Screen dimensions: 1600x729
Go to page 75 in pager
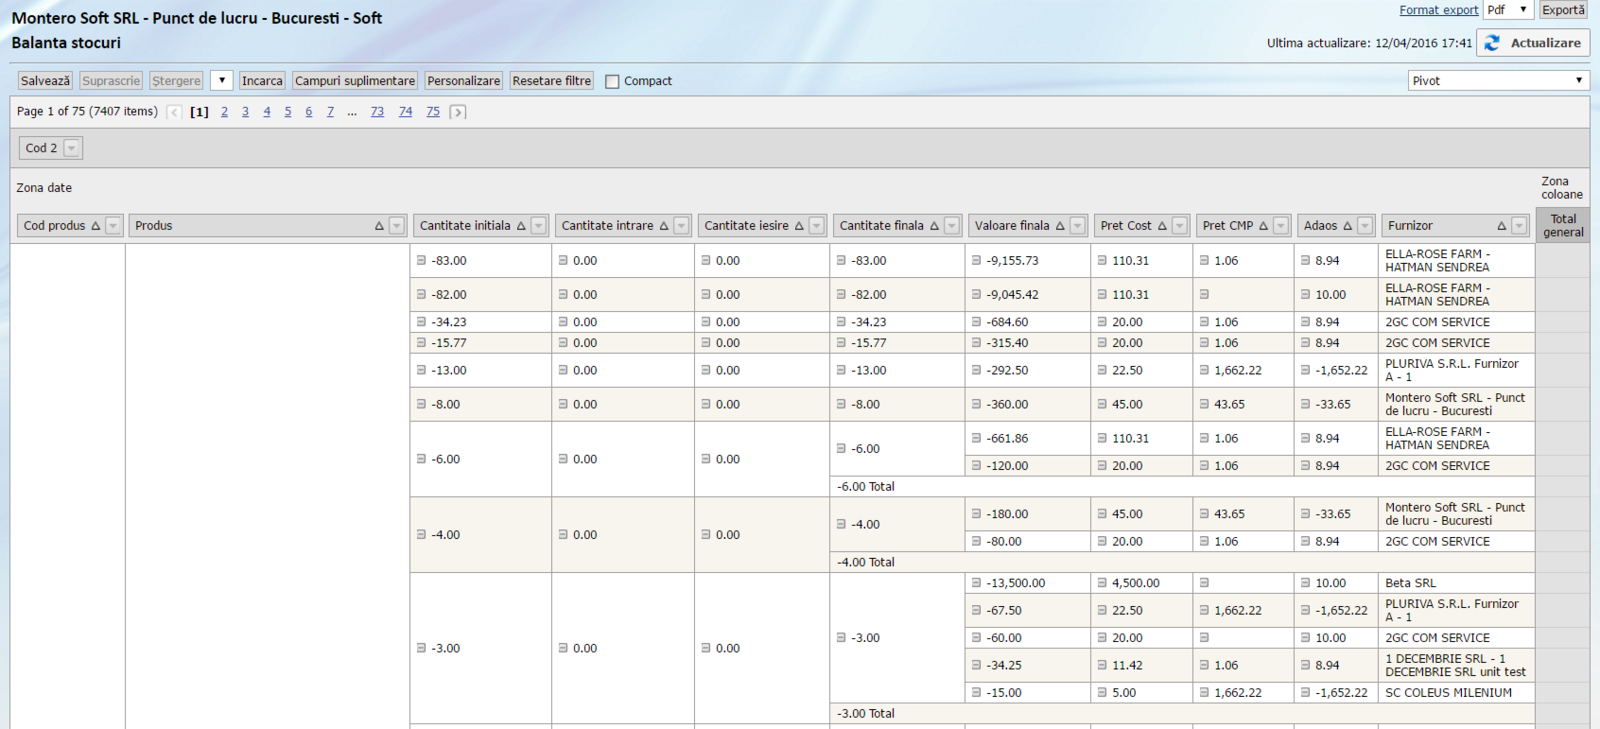[x=433, y=112]
